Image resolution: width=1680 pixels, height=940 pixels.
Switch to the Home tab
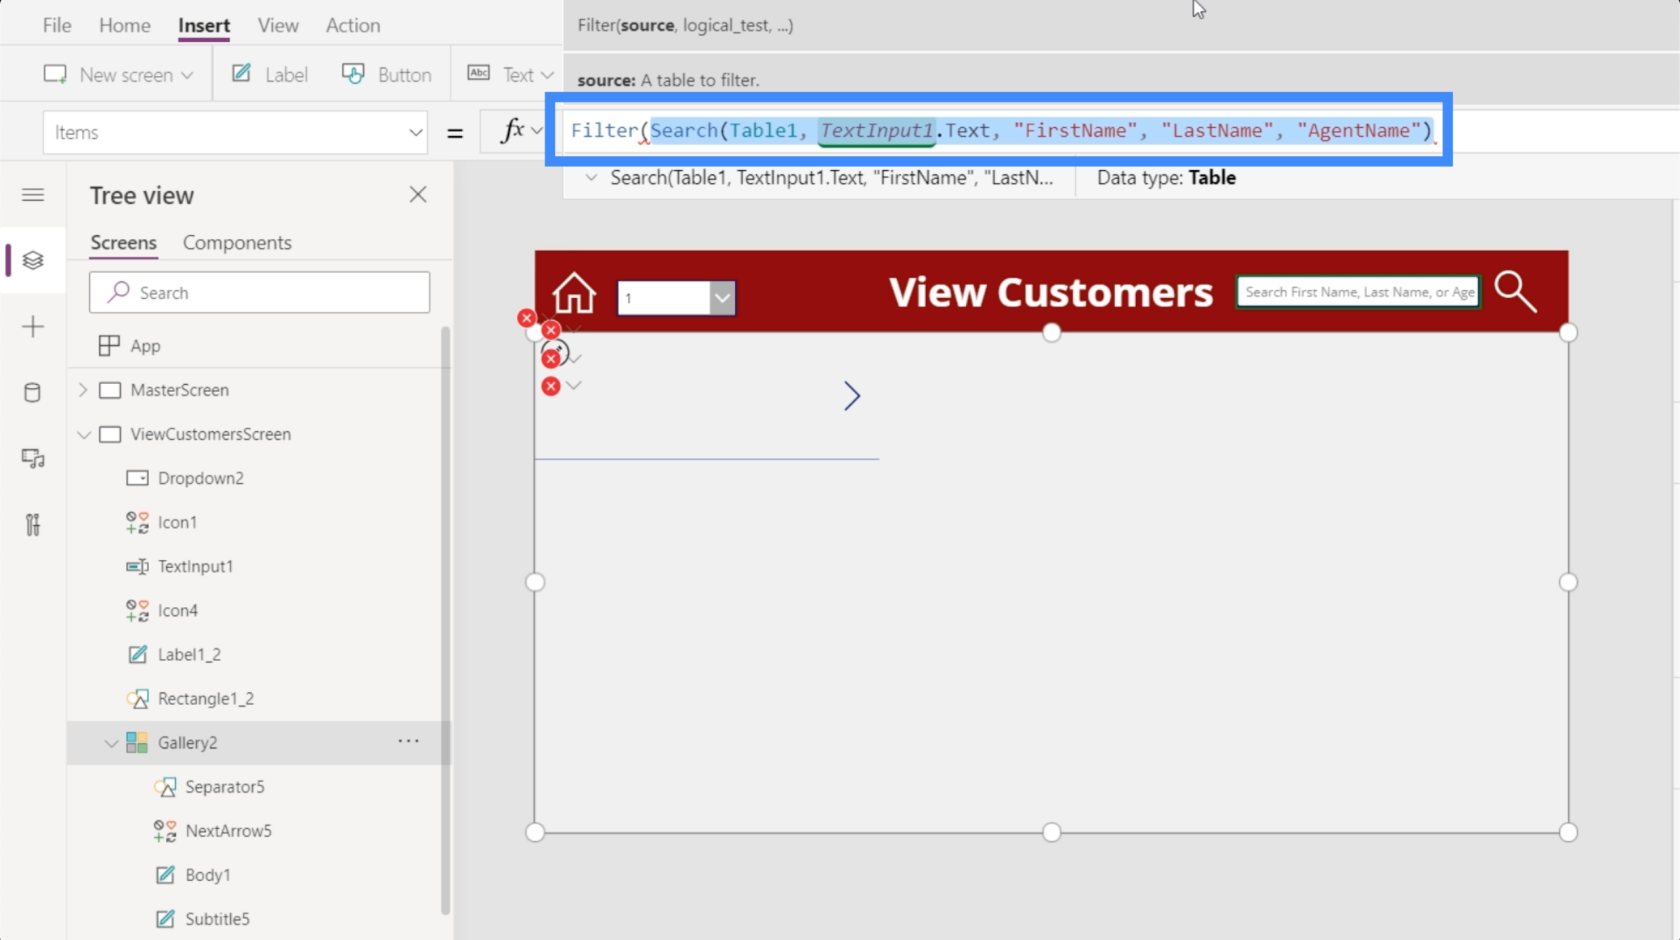coord(124,25)
